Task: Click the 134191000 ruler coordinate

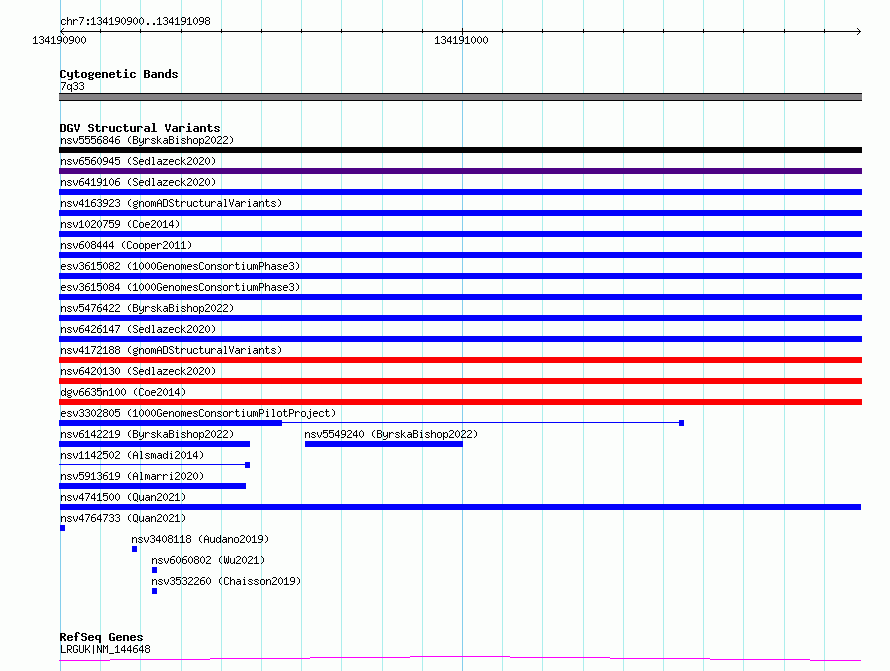Action: (x=461, y=40)
